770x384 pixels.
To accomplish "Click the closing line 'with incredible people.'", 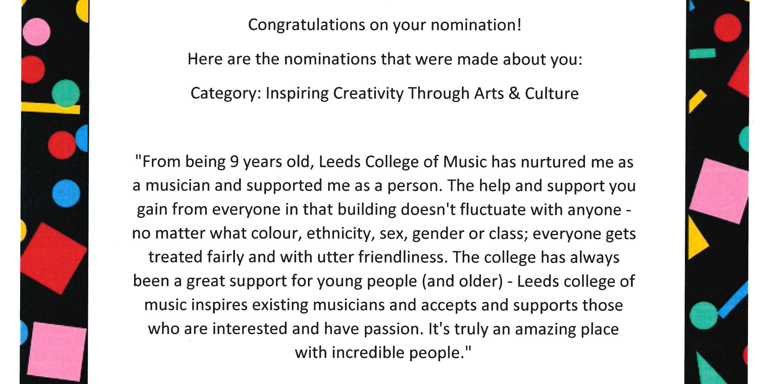I will coord(383,352).
